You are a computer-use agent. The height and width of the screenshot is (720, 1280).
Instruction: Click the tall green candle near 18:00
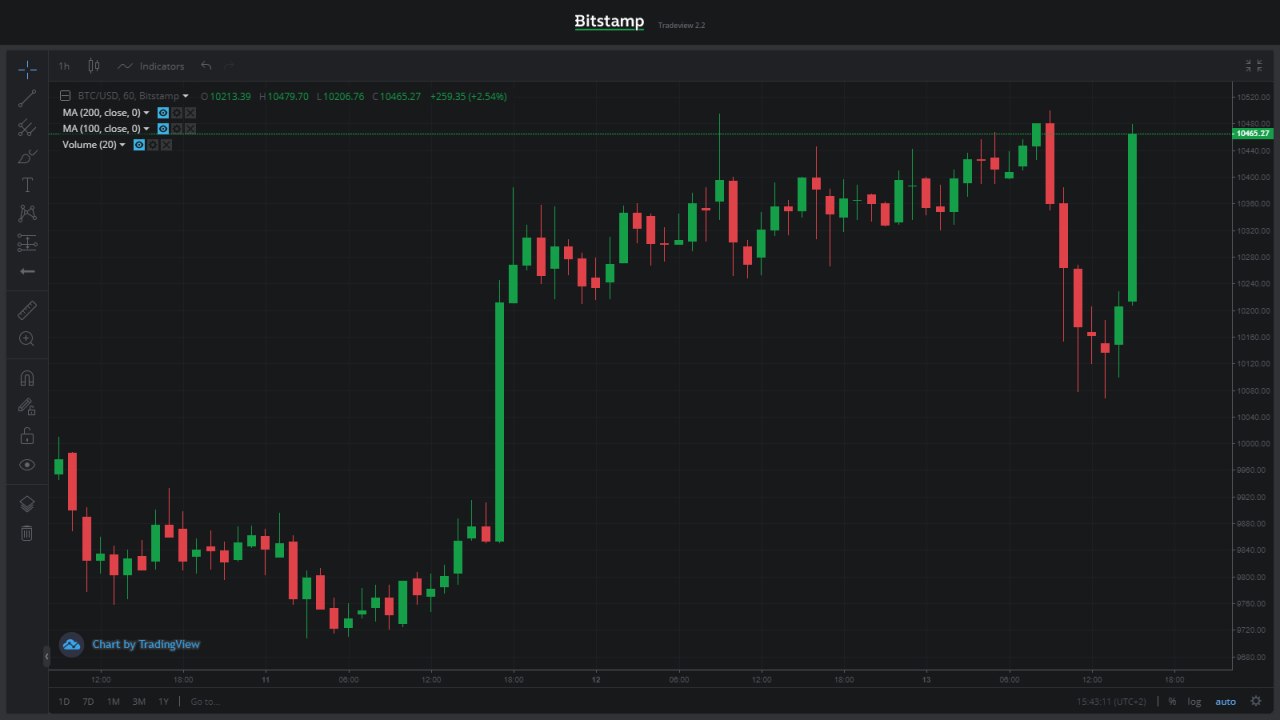[499, 422]
